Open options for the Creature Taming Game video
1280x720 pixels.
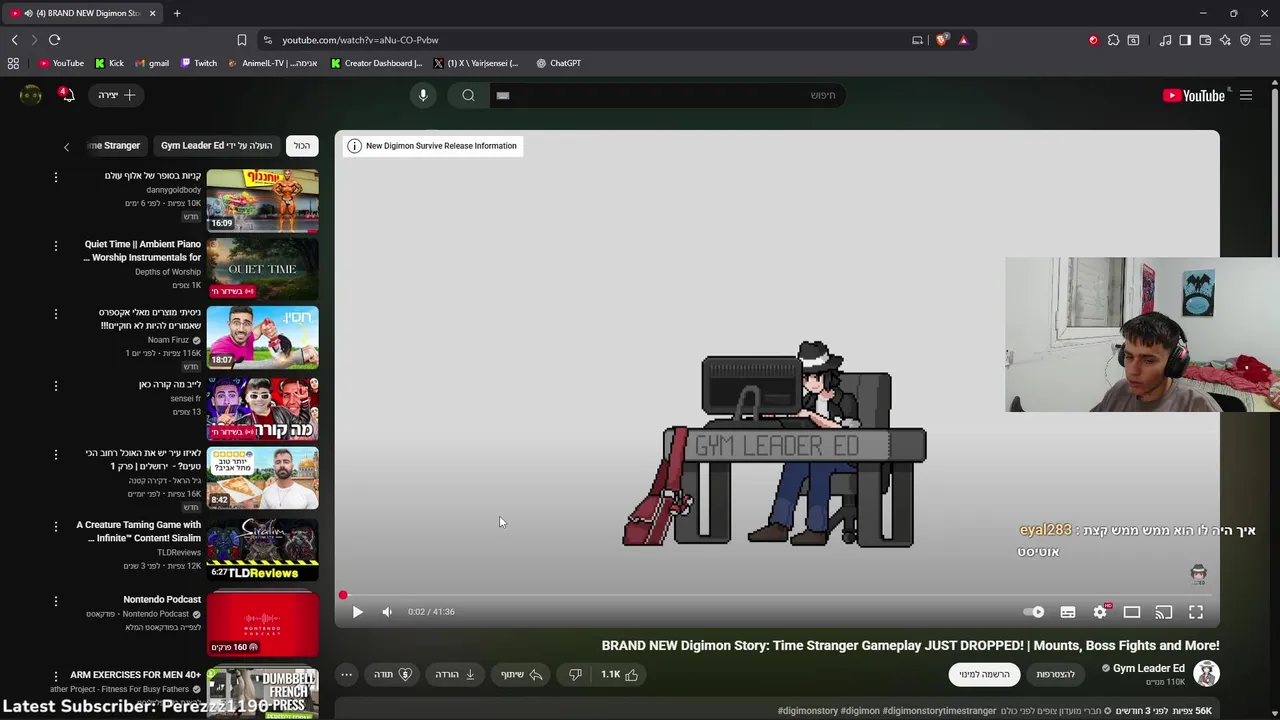56,525
